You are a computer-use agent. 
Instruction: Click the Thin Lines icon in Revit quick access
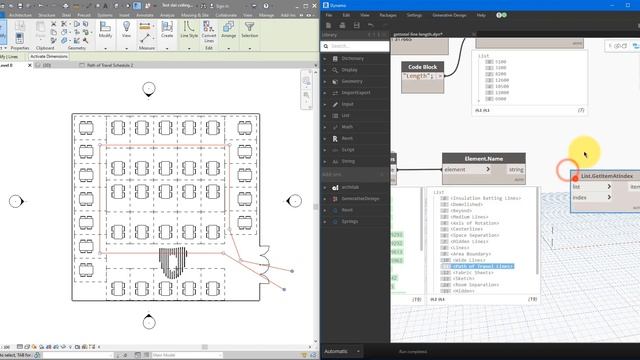(137, 6)
